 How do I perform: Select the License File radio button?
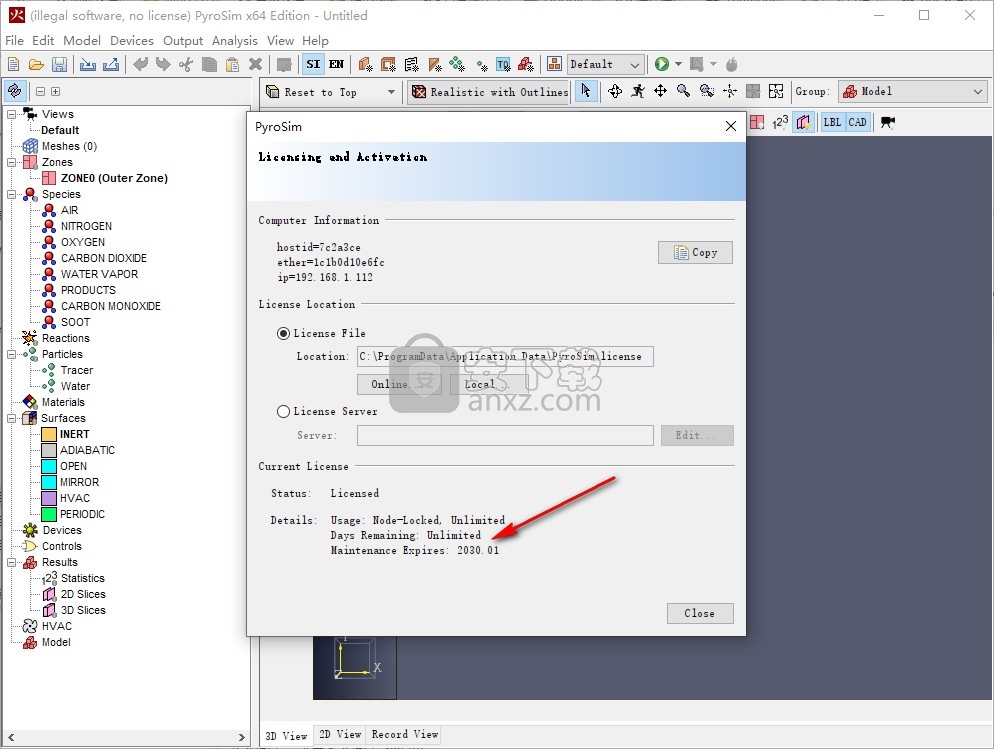coord(283,333)
